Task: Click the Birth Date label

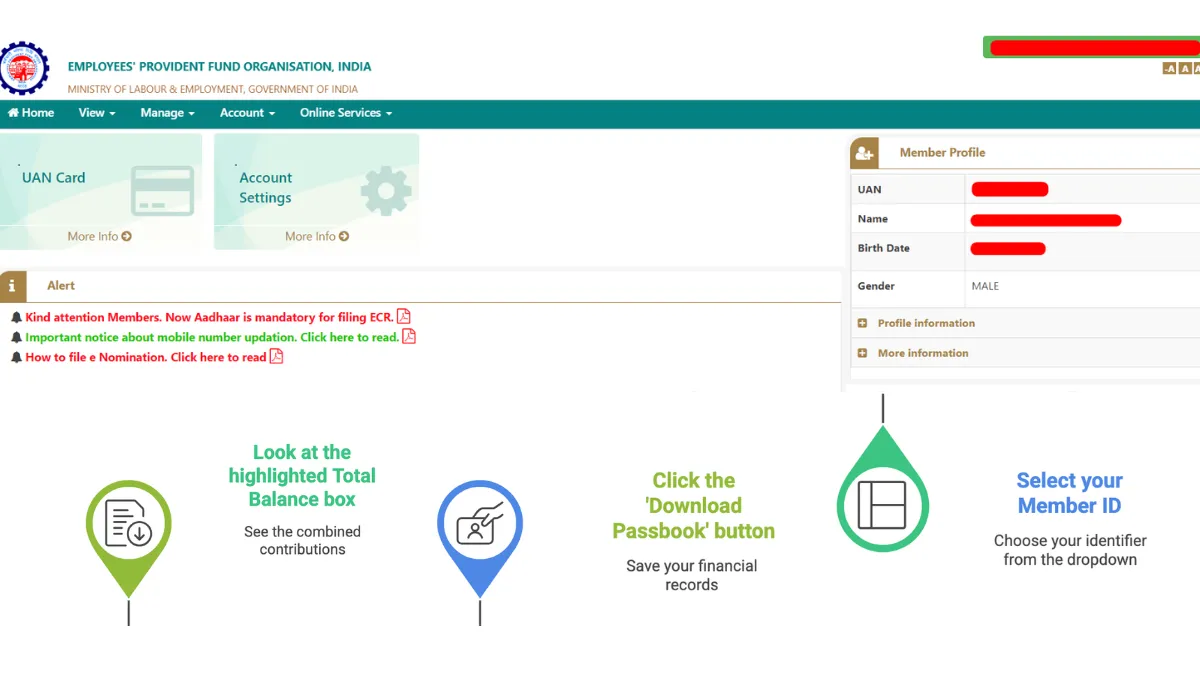Action: coord(883,248)
